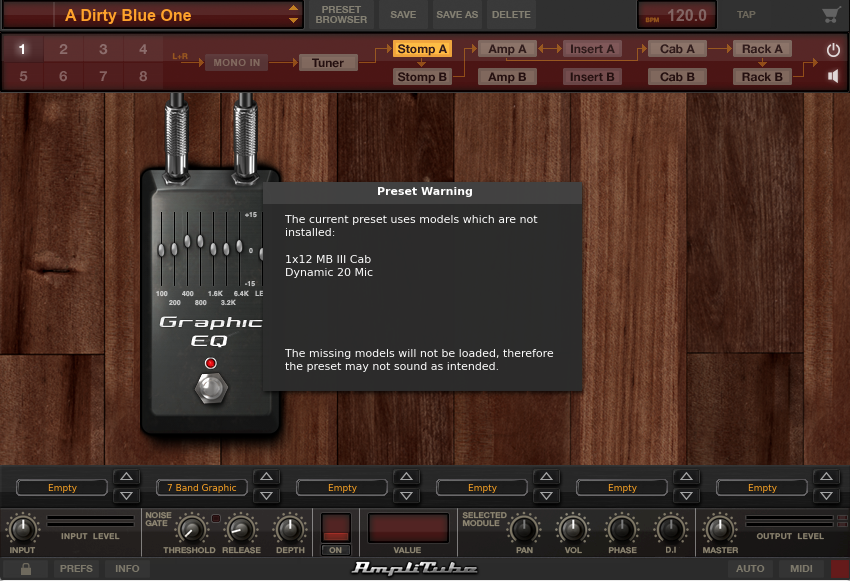Click the noise gate THRESHOLD knob
850x581 pixels.
click(x=190, y=529)
